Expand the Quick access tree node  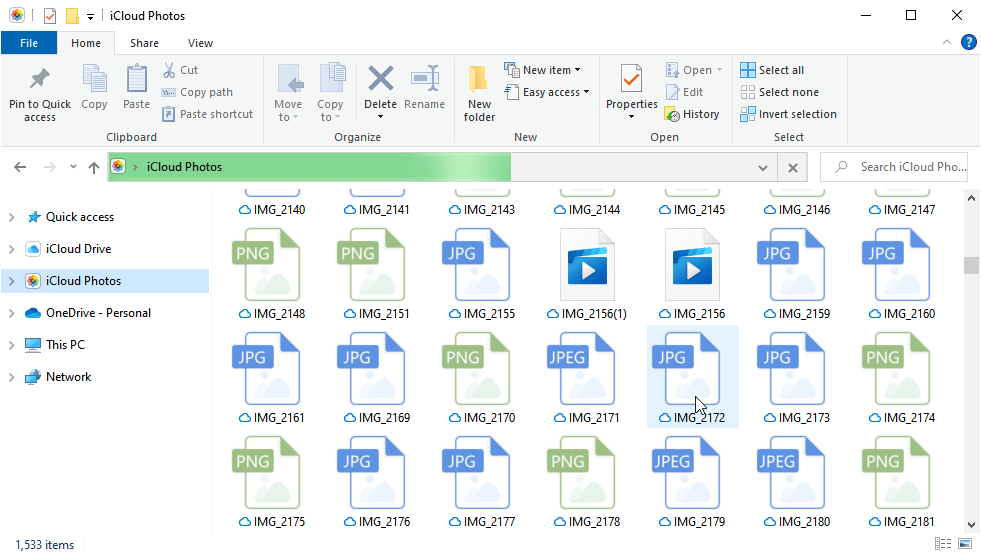pos(12,217)
